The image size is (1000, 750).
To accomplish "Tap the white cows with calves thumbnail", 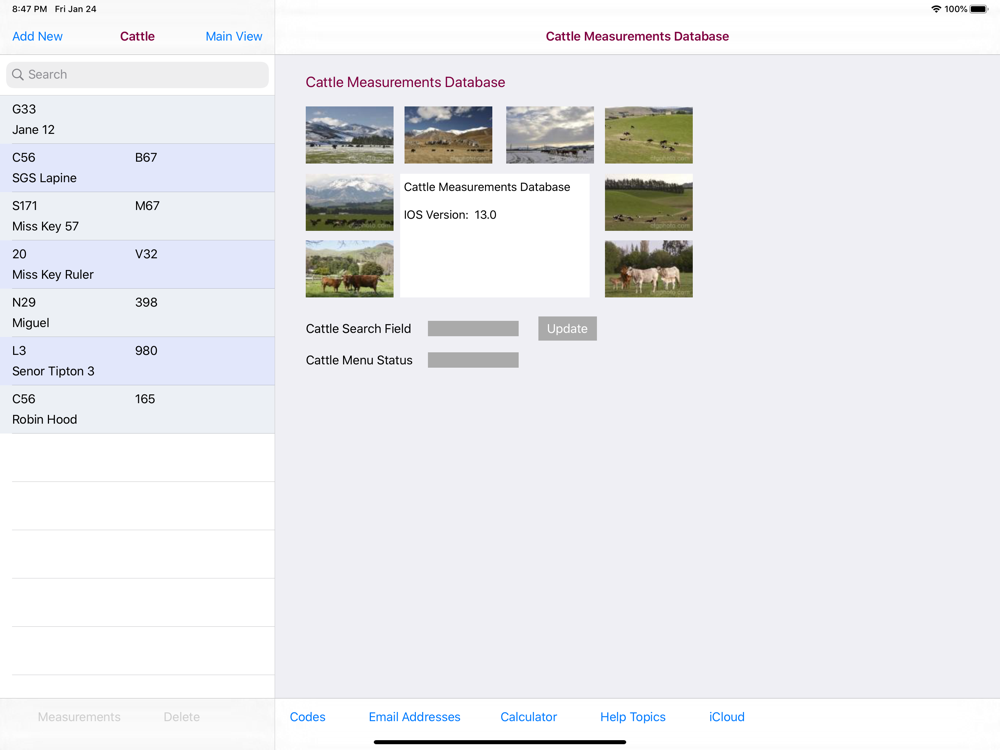I will click(649, 269).
